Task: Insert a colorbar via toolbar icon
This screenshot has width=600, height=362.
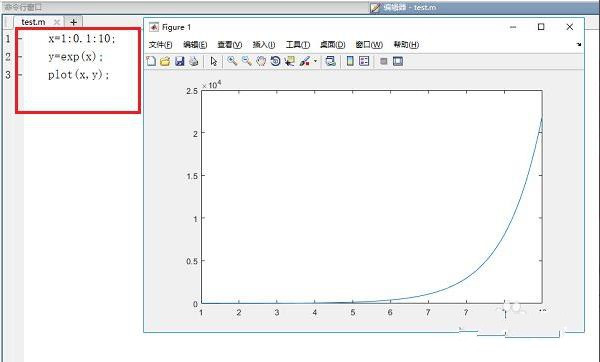Action: [350, 61]
